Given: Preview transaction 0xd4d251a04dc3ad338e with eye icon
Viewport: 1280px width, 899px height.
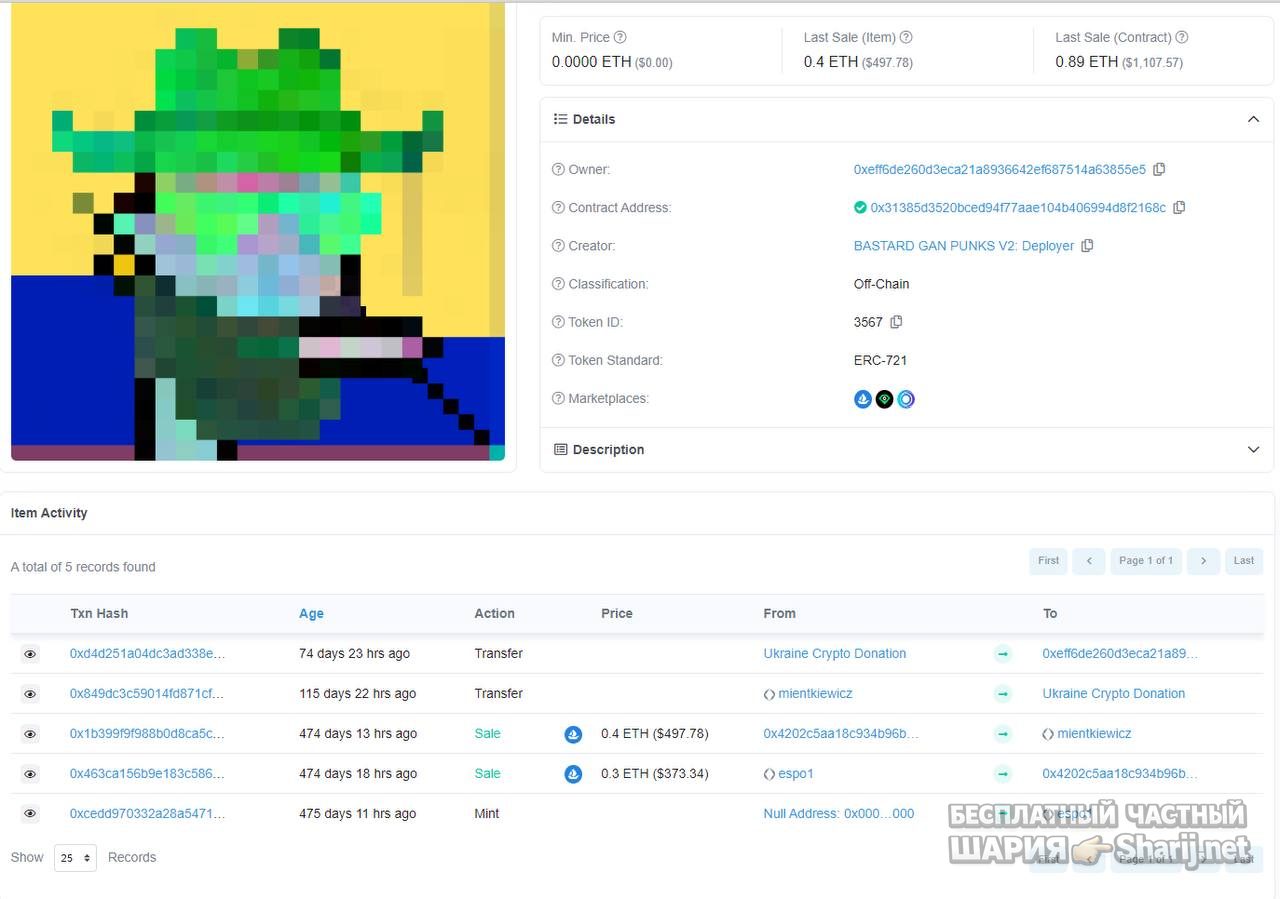Looking at the screenshot, I should [x=30, y=654].
